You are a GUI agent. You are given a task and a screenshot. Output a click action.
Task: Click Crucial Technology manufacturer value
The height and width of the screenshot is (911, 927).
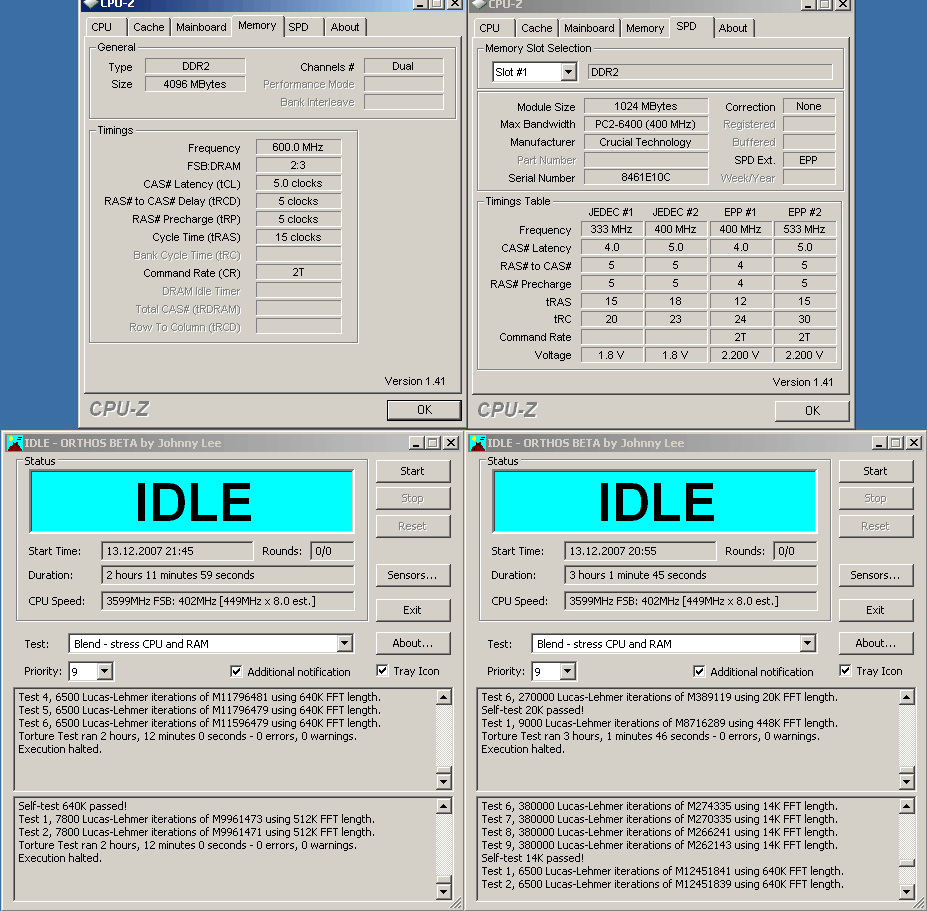[x=646, y=142]
